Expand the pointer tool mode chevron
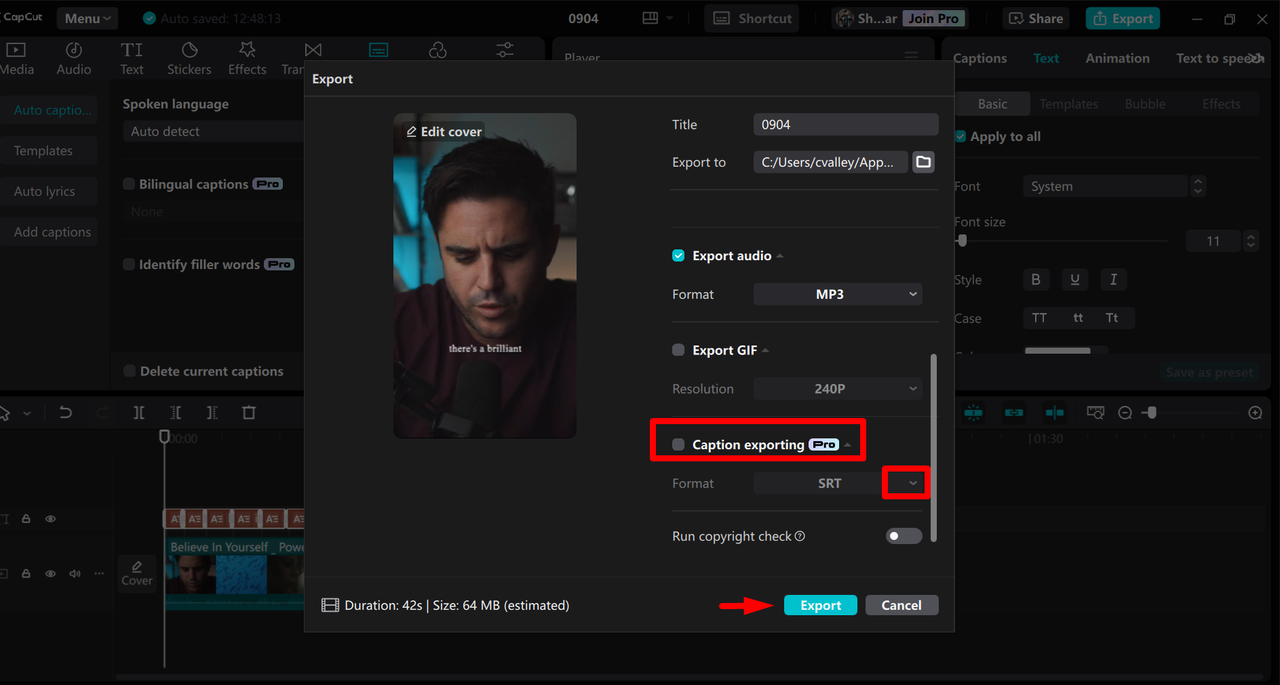Image resolution: width=1280 pixels, height=685 pixels. pos(27,413)
